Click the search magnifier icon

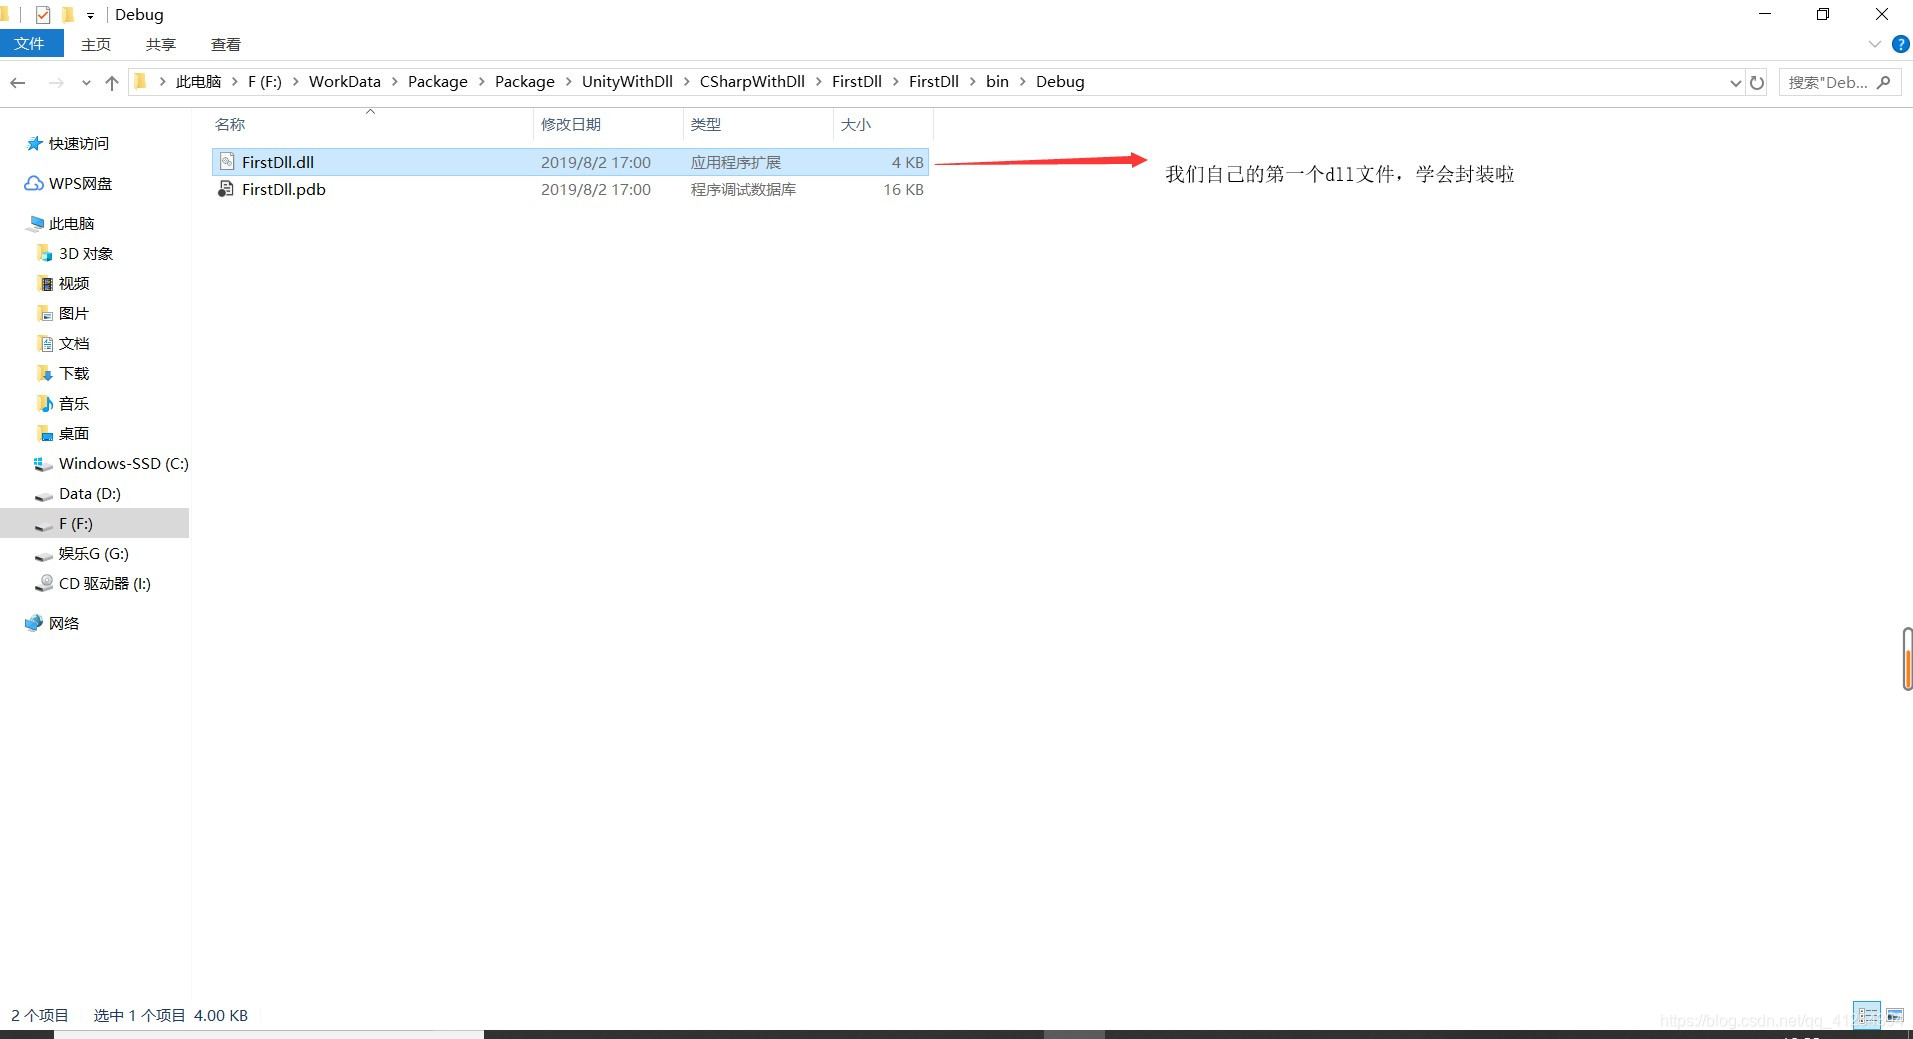1884,82
